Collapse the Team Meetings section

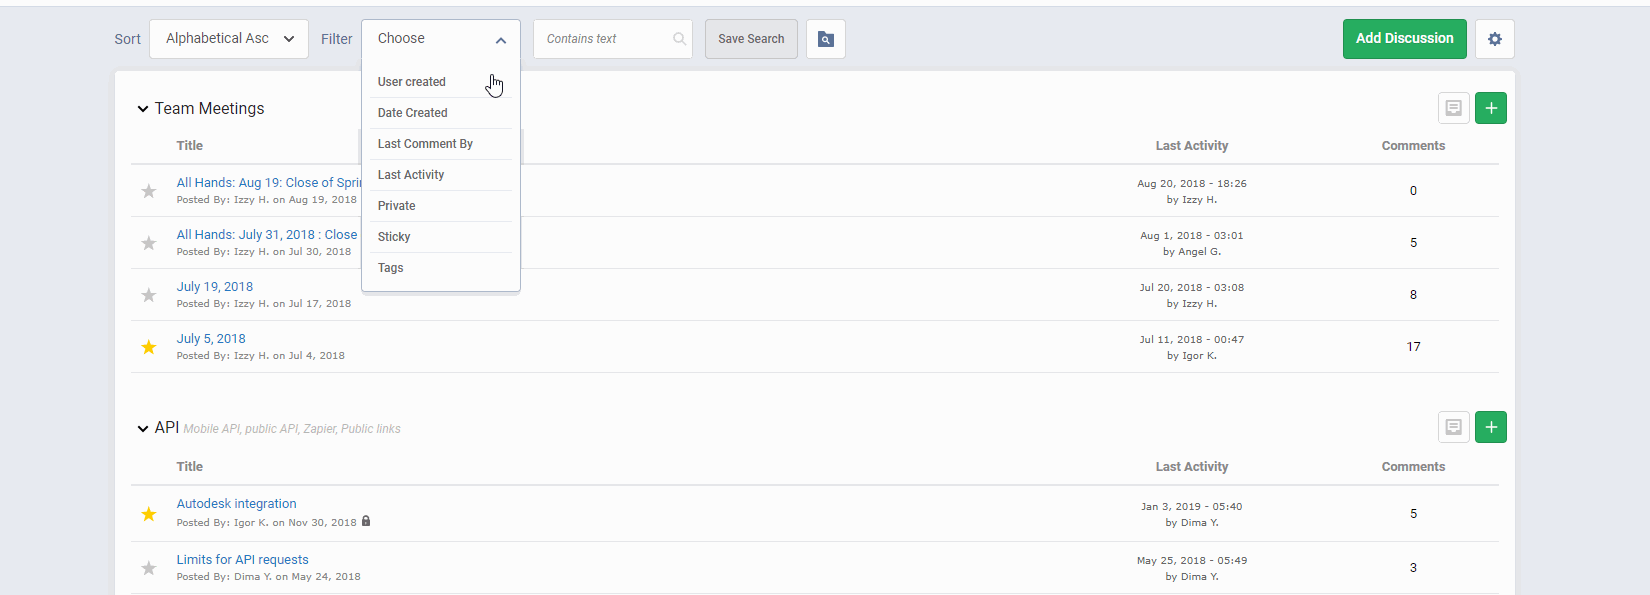(143, 109)
